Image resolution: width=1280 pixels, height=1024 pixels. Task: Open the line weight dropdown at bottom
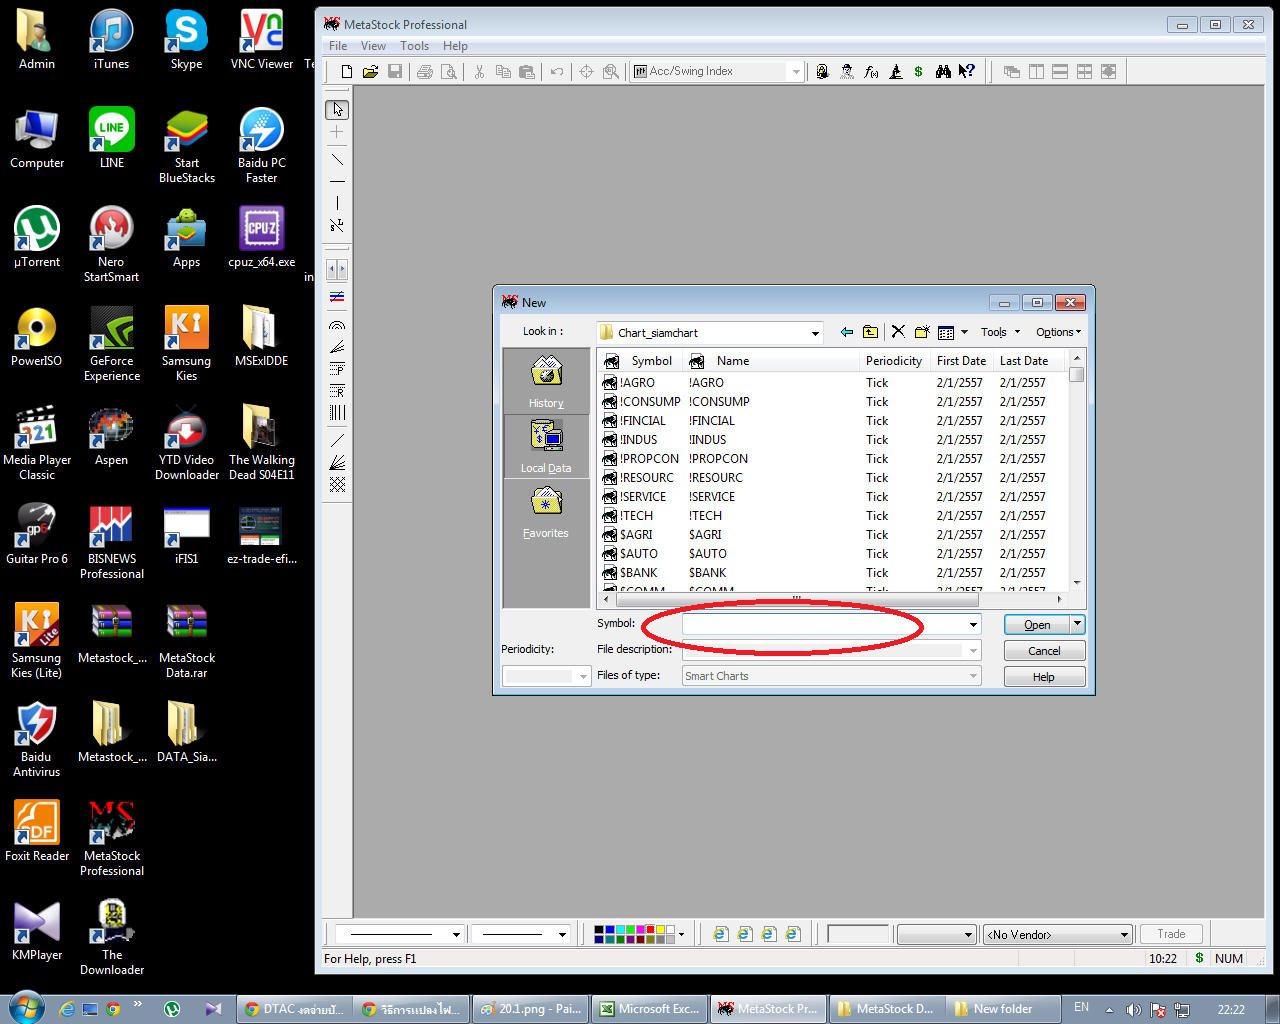tap(562, 935)
